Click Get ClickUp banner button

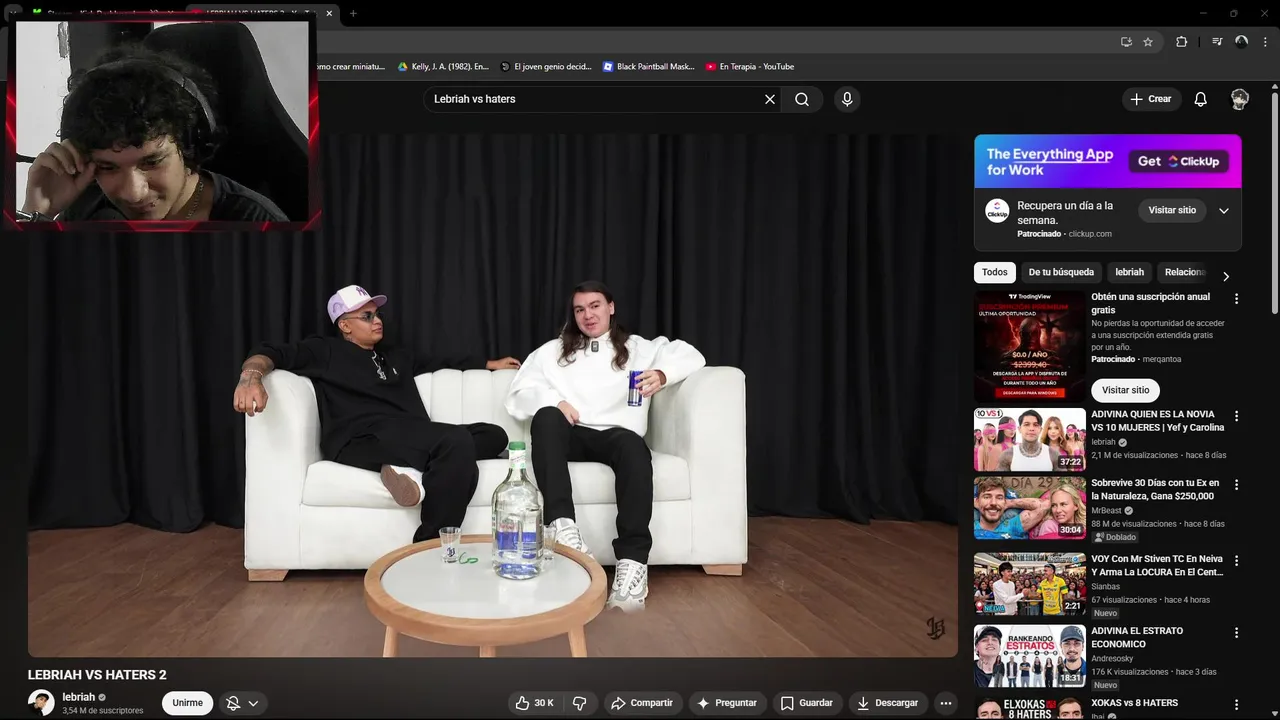click(1180, 161)
